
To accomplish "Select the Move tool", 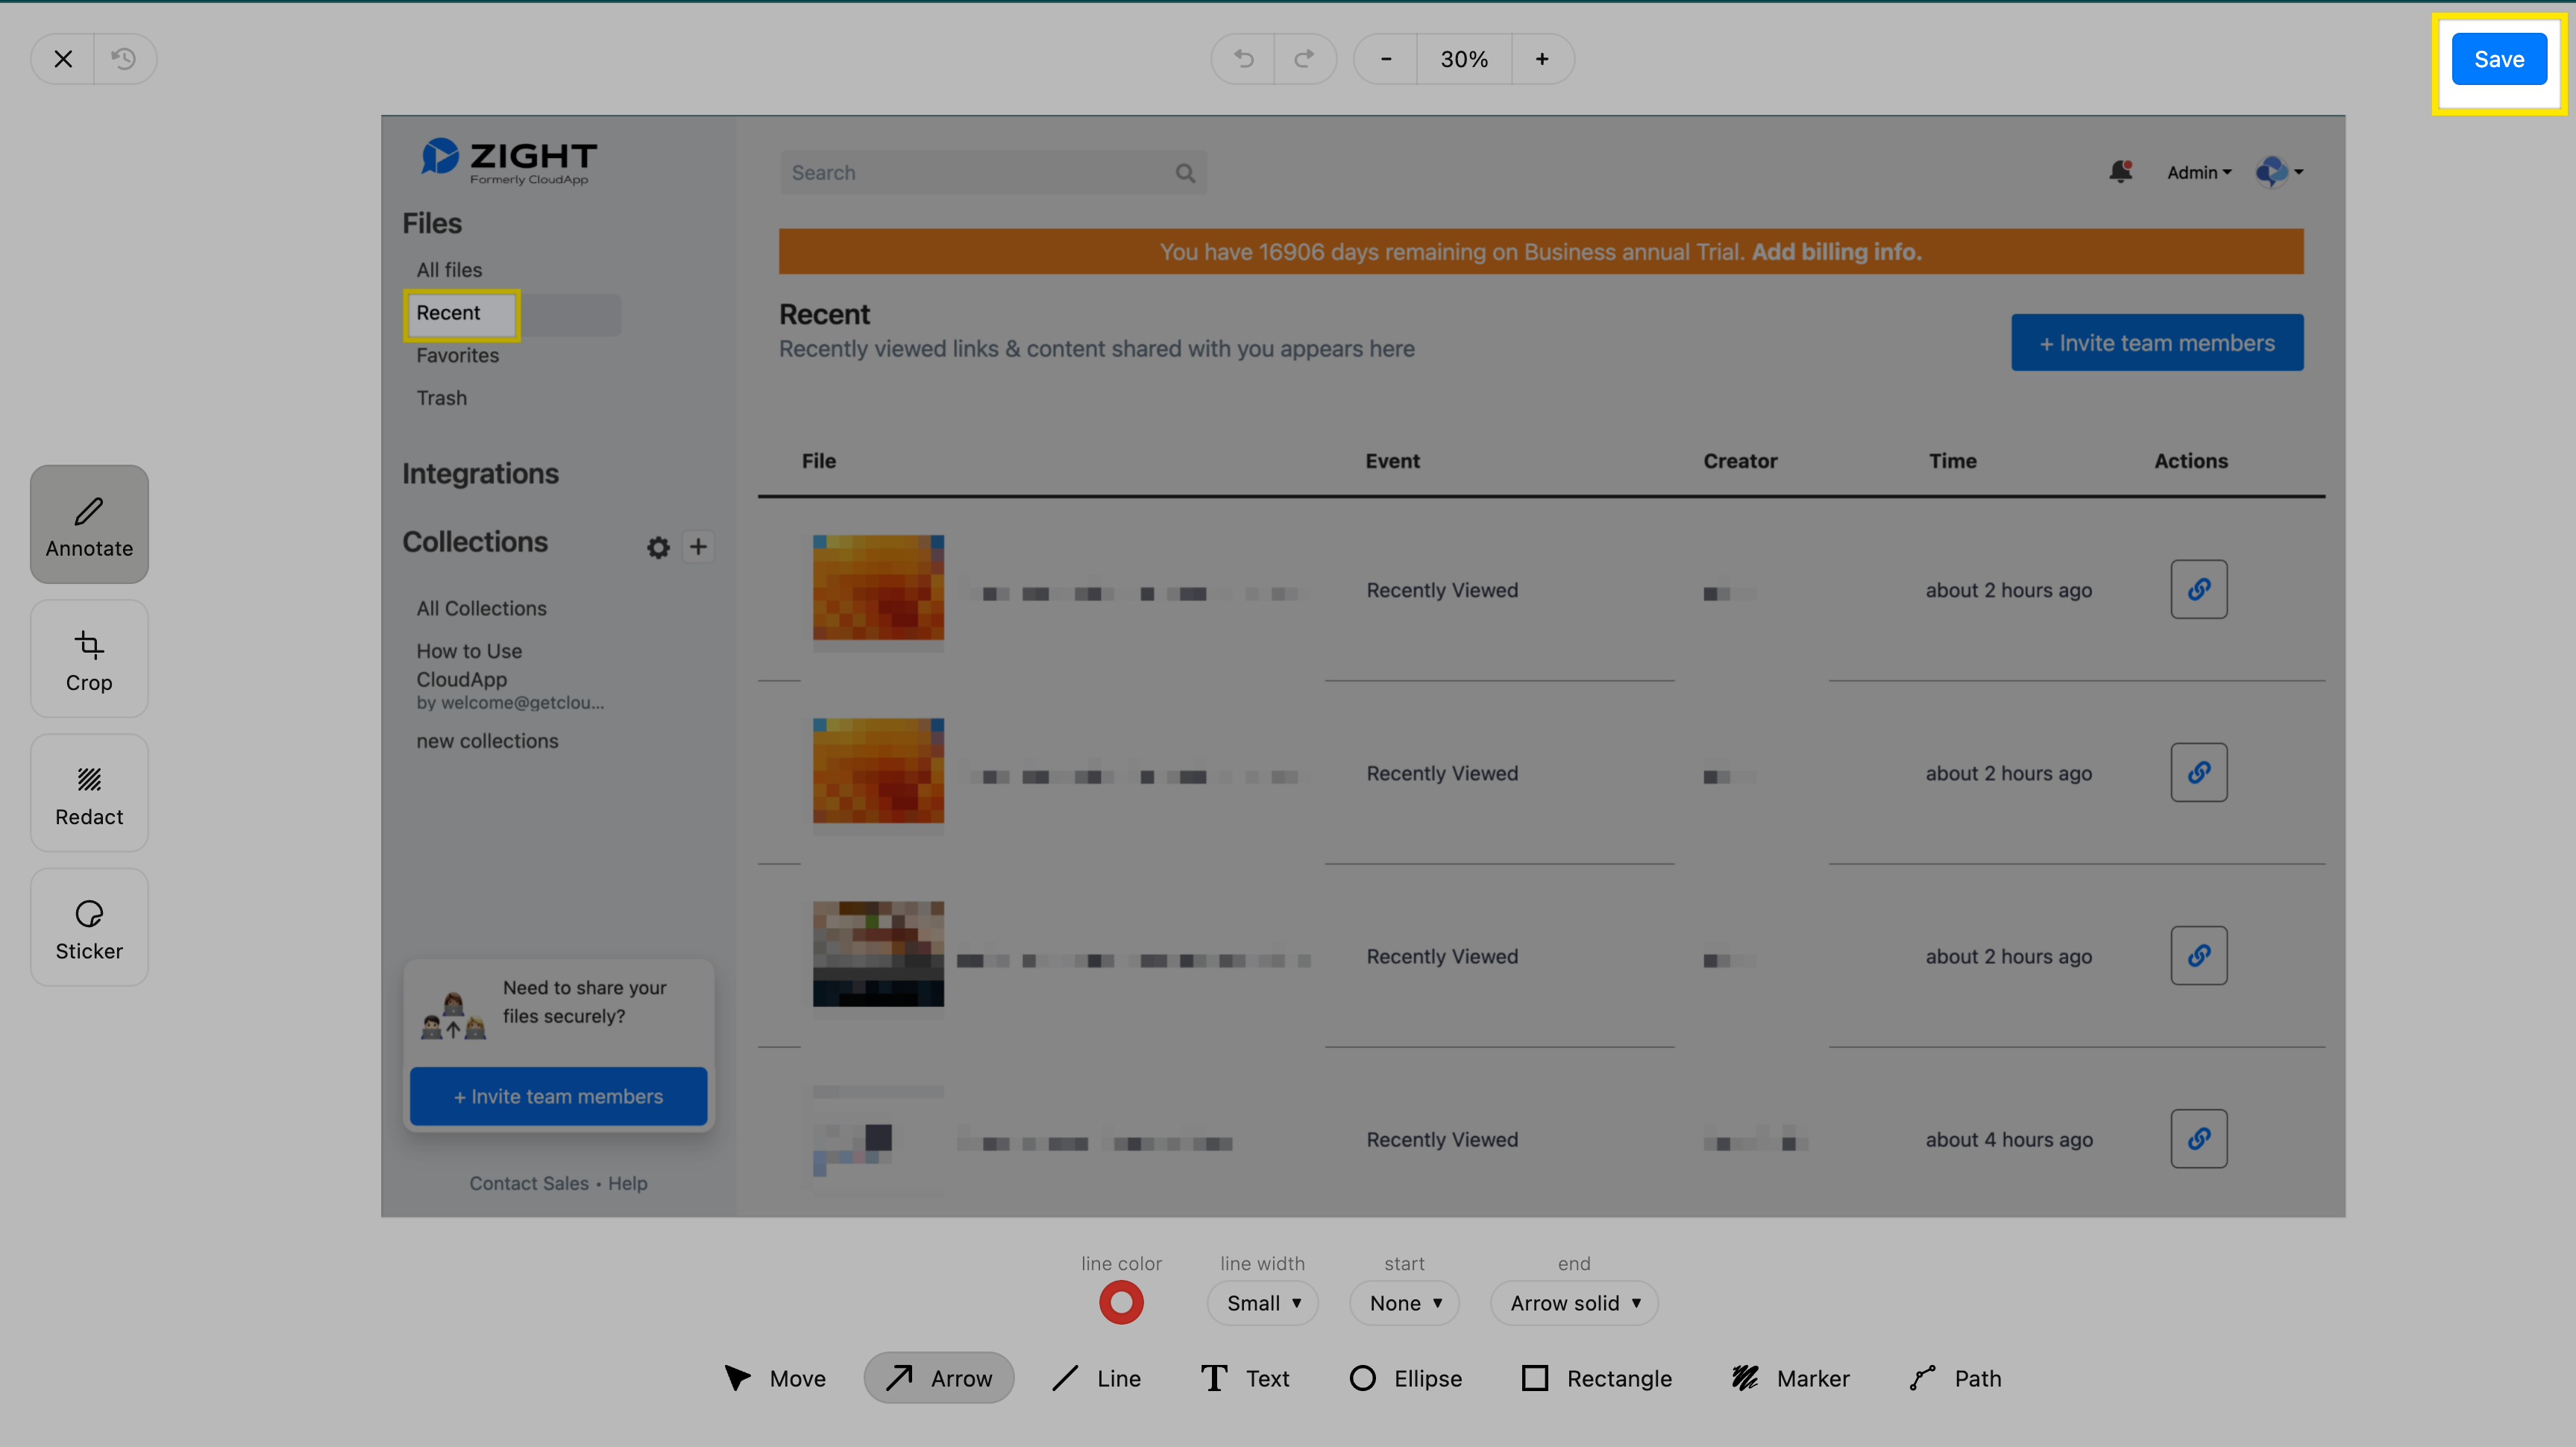I will coord(775,1378).
